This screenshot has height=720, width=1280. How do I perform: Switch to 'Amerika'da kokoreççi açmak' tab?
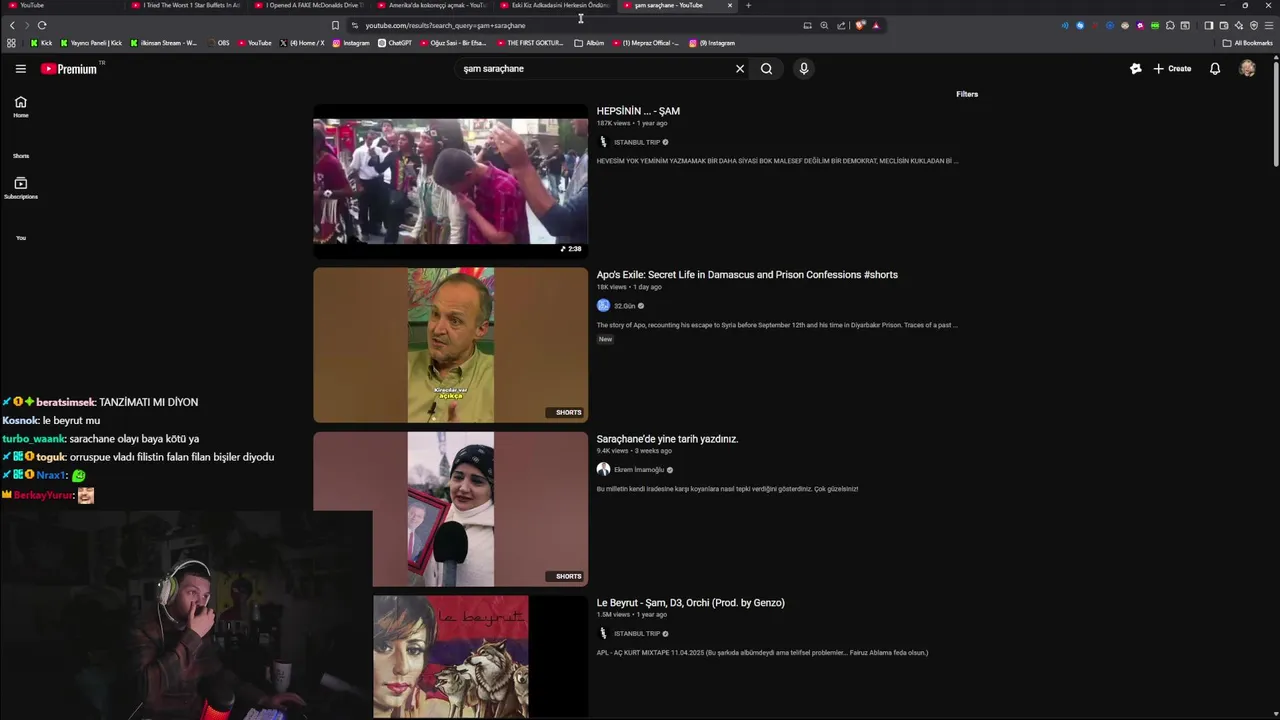pos(432,5)
